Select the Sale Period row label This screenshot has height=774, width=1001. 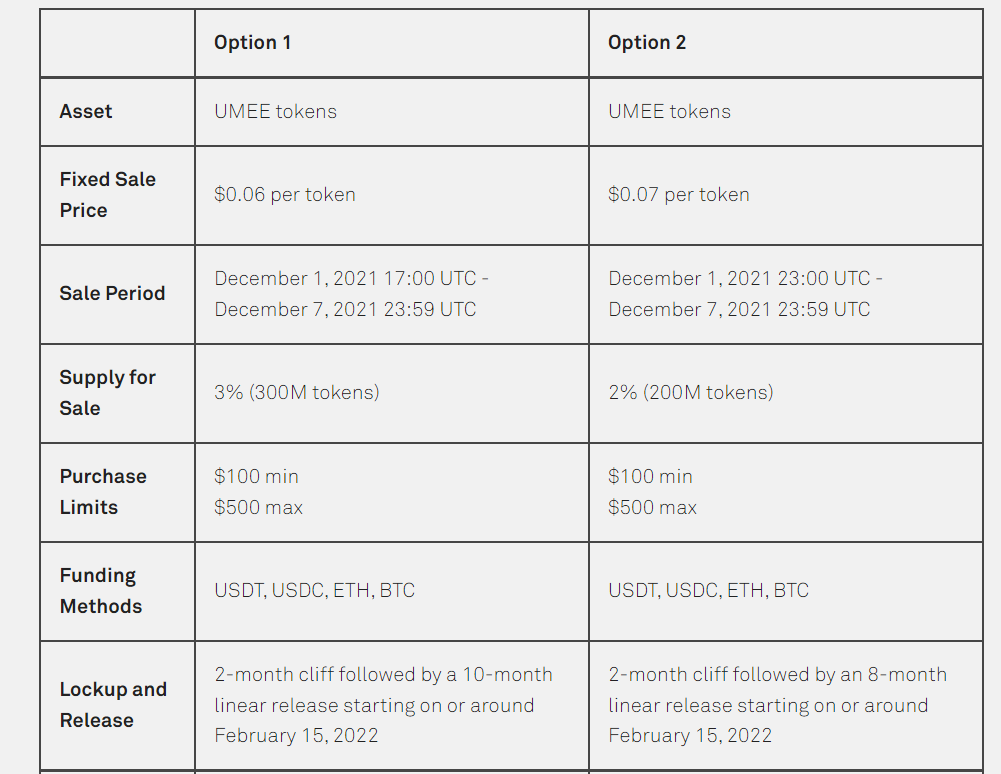point(112,294)
